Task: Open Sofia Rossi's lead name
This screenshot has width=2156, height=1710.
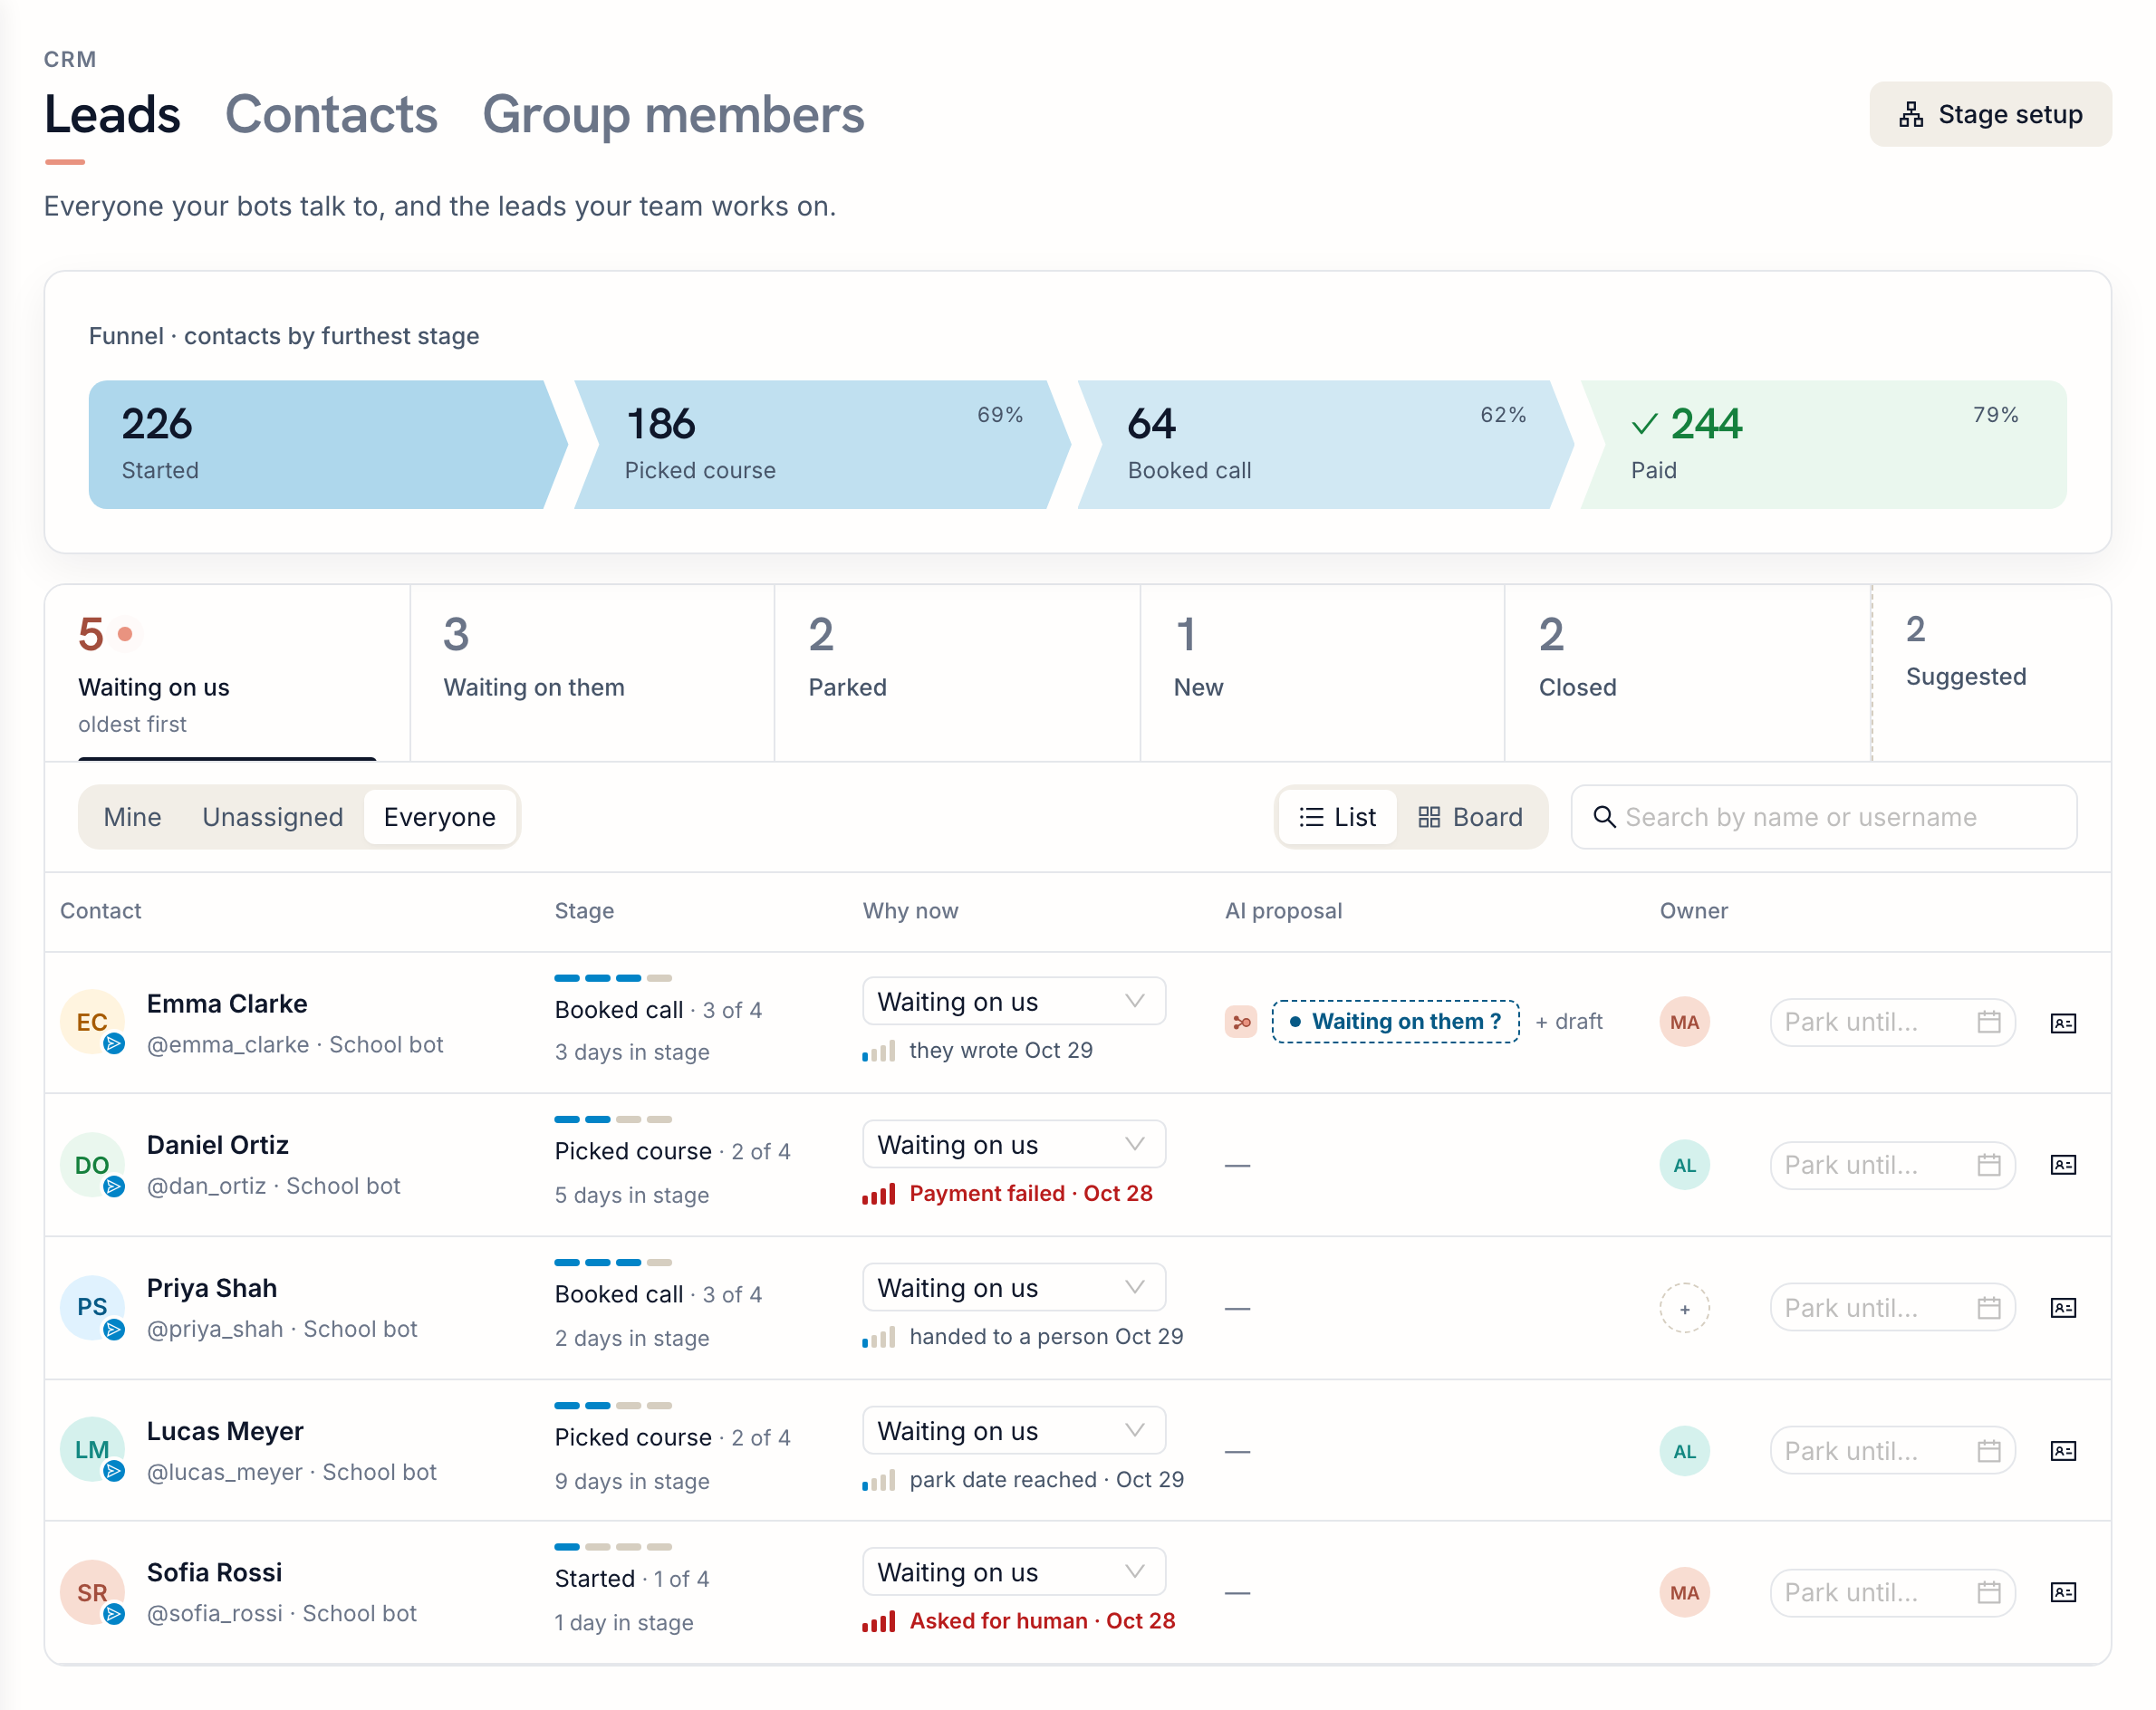Action: pos(214,1572)
